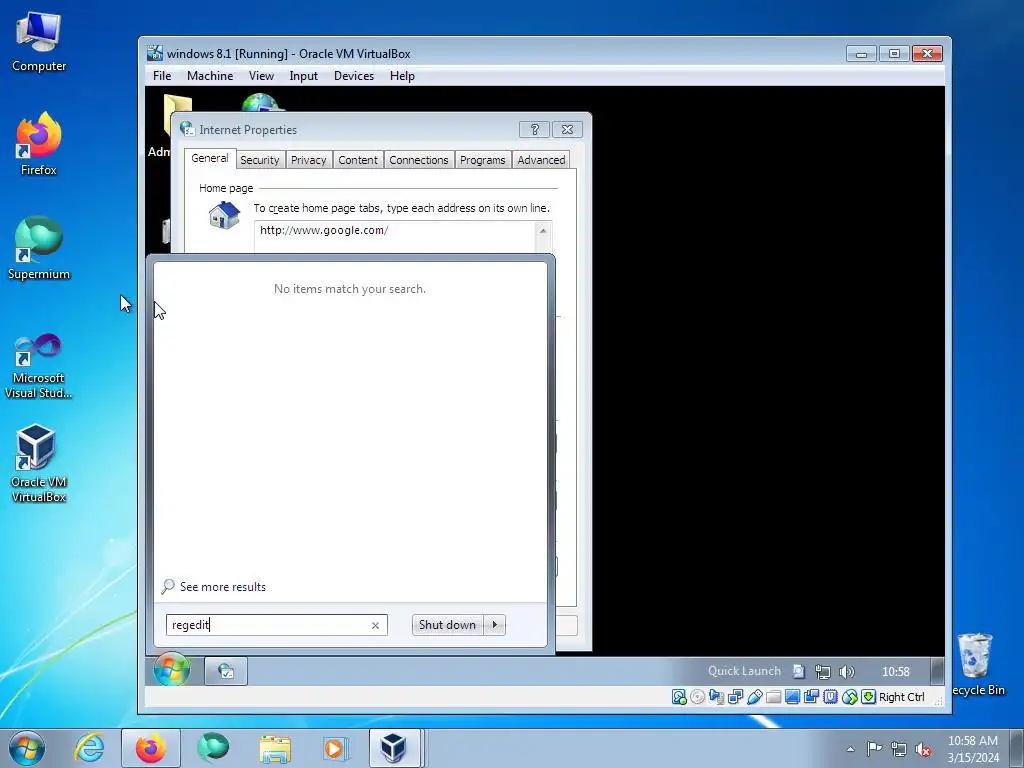Open the File menu in VirtualBox
1024x768 pixels.
pos(162,76)
